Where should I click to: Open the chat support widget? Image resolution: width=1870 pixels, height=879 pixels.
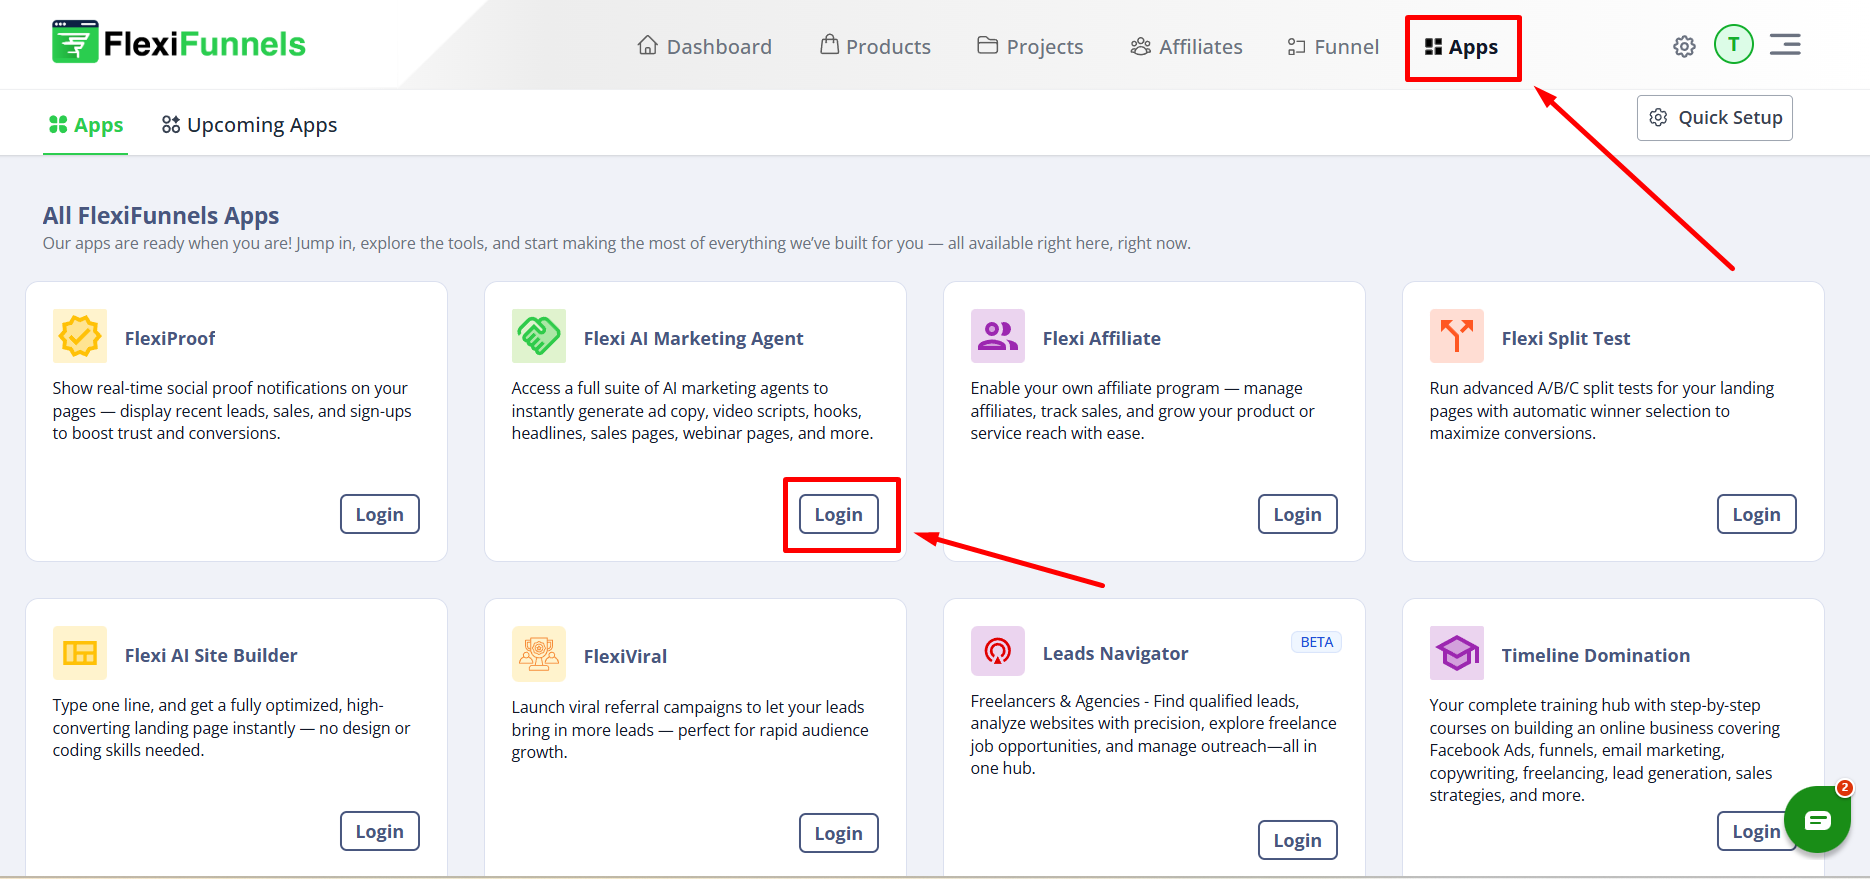pos(1817,820)
